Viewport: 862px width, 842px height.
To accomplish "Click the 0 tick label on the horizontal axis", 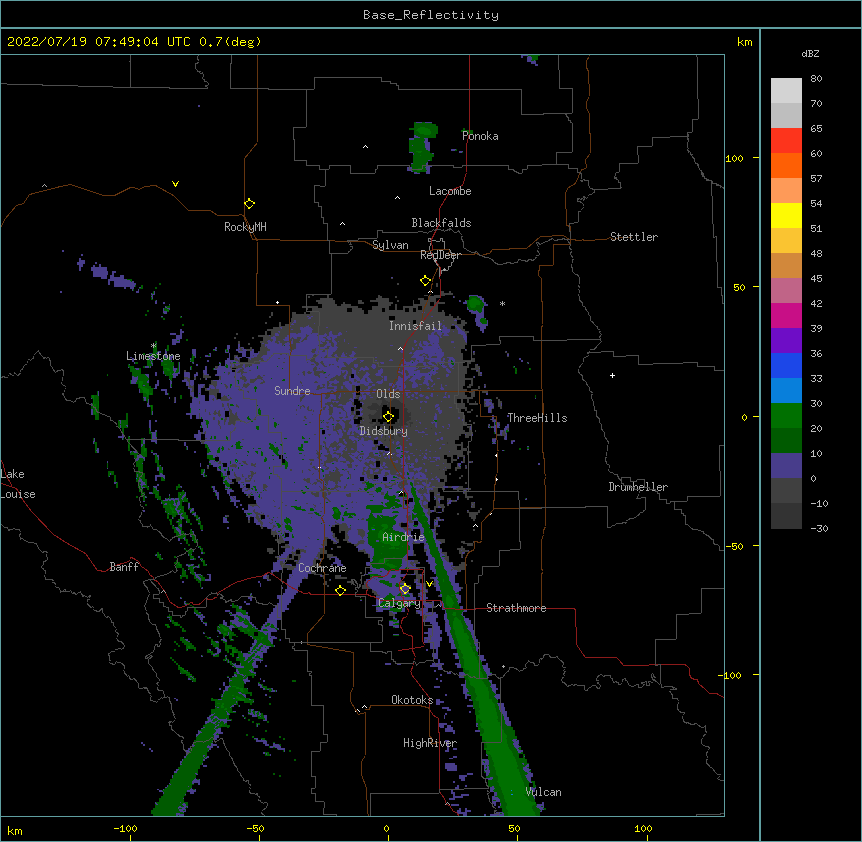I will pos(386,828).
